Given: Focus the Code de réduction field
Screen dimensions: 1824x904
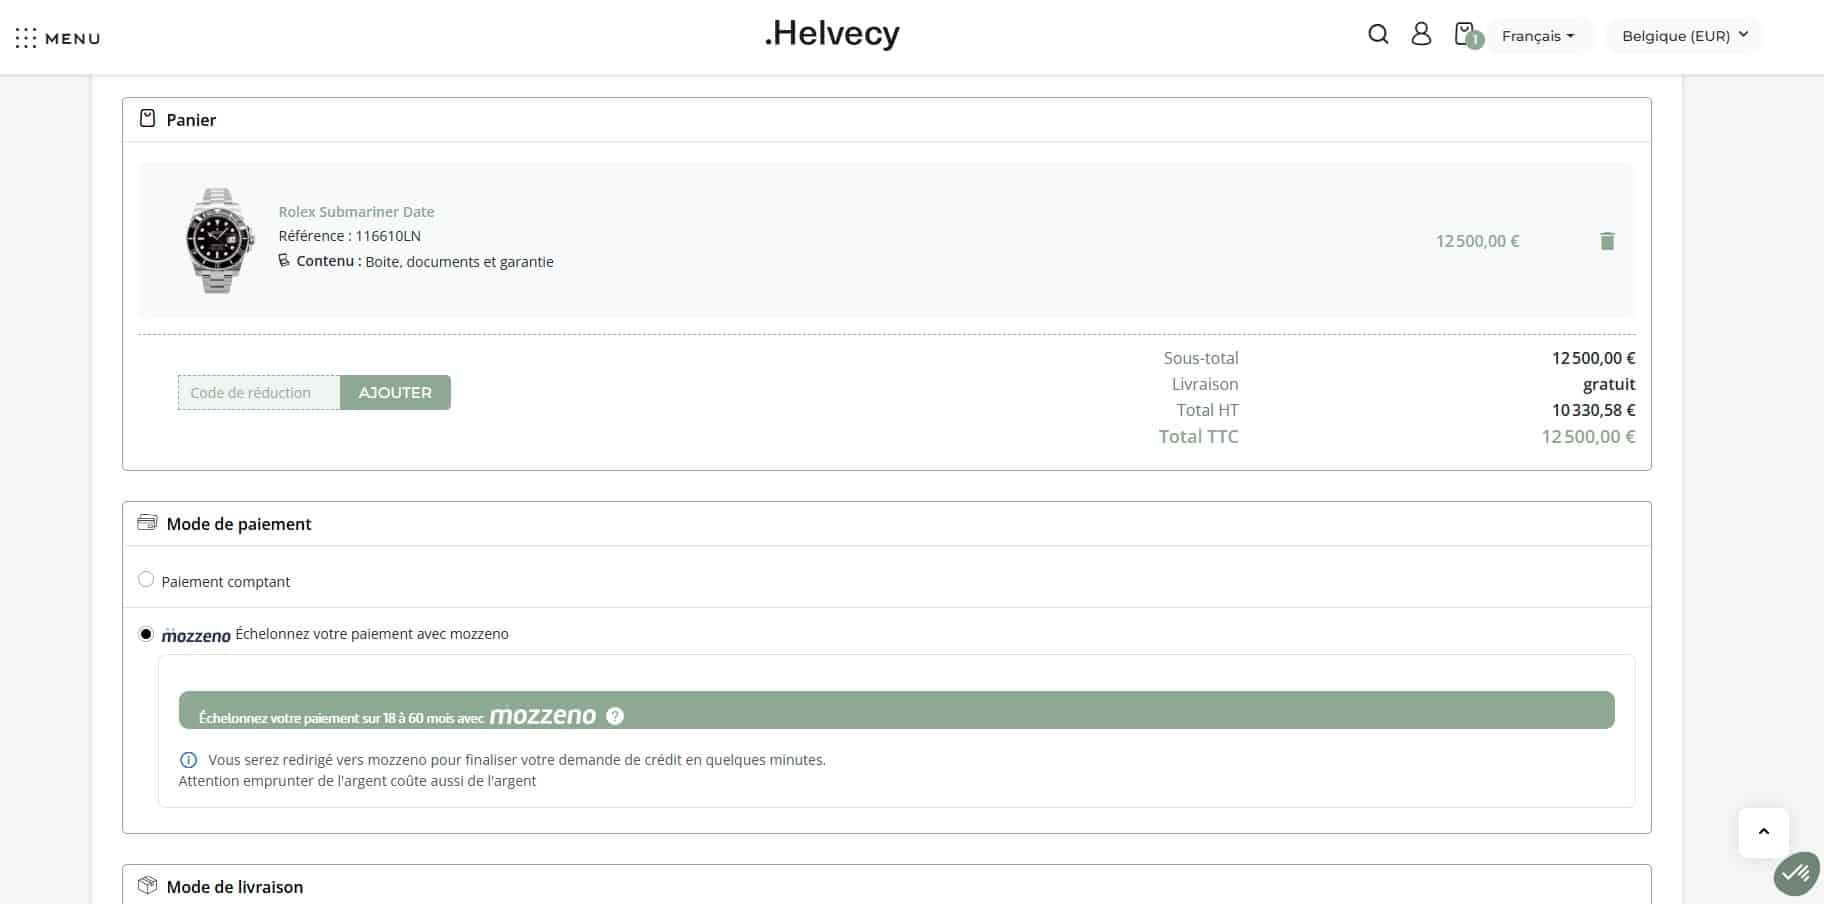Looking at the screenshot, I should [x=259, y=393].
